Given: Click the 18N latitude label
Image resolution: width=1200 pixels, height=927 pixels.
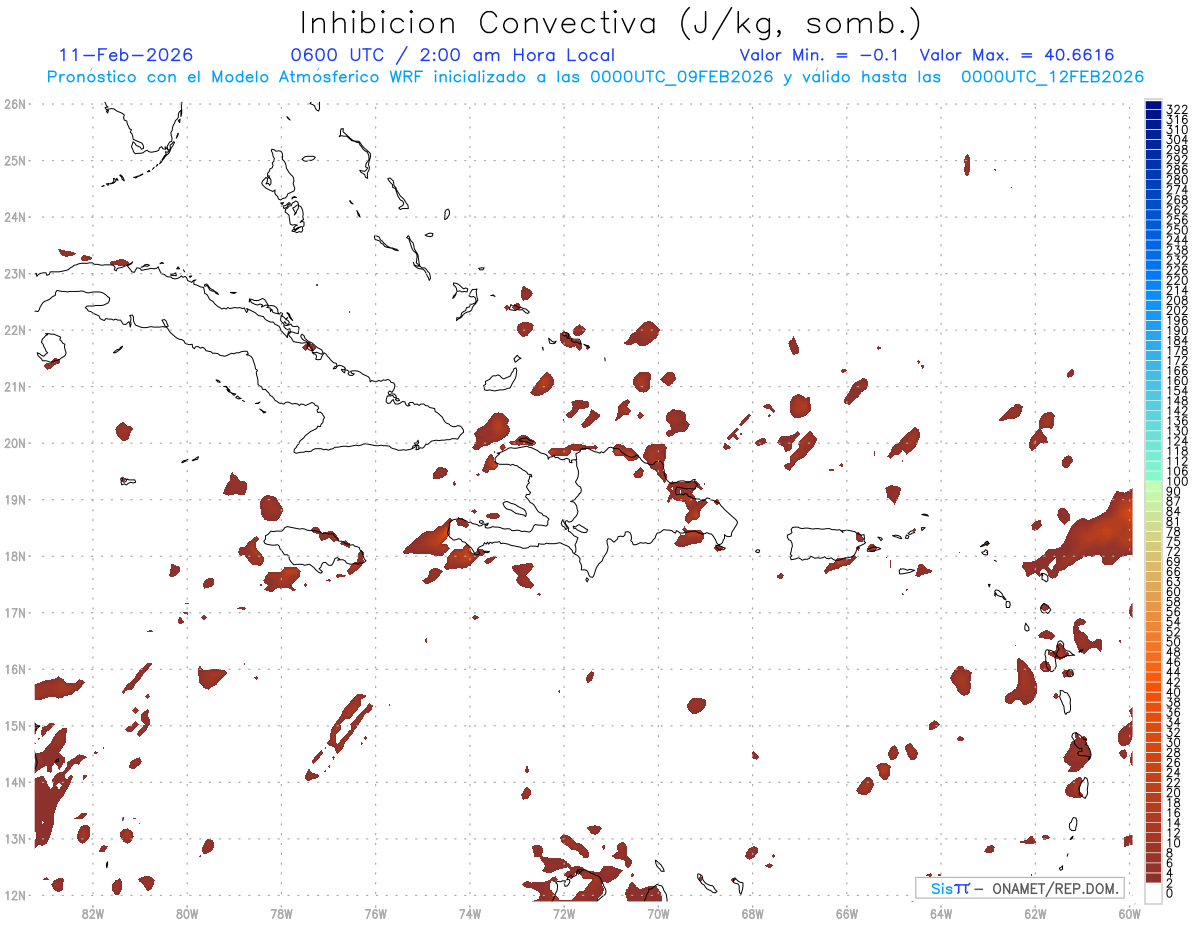Looking at the screenshot, I should pyautogui.click(x=14, y=556).
